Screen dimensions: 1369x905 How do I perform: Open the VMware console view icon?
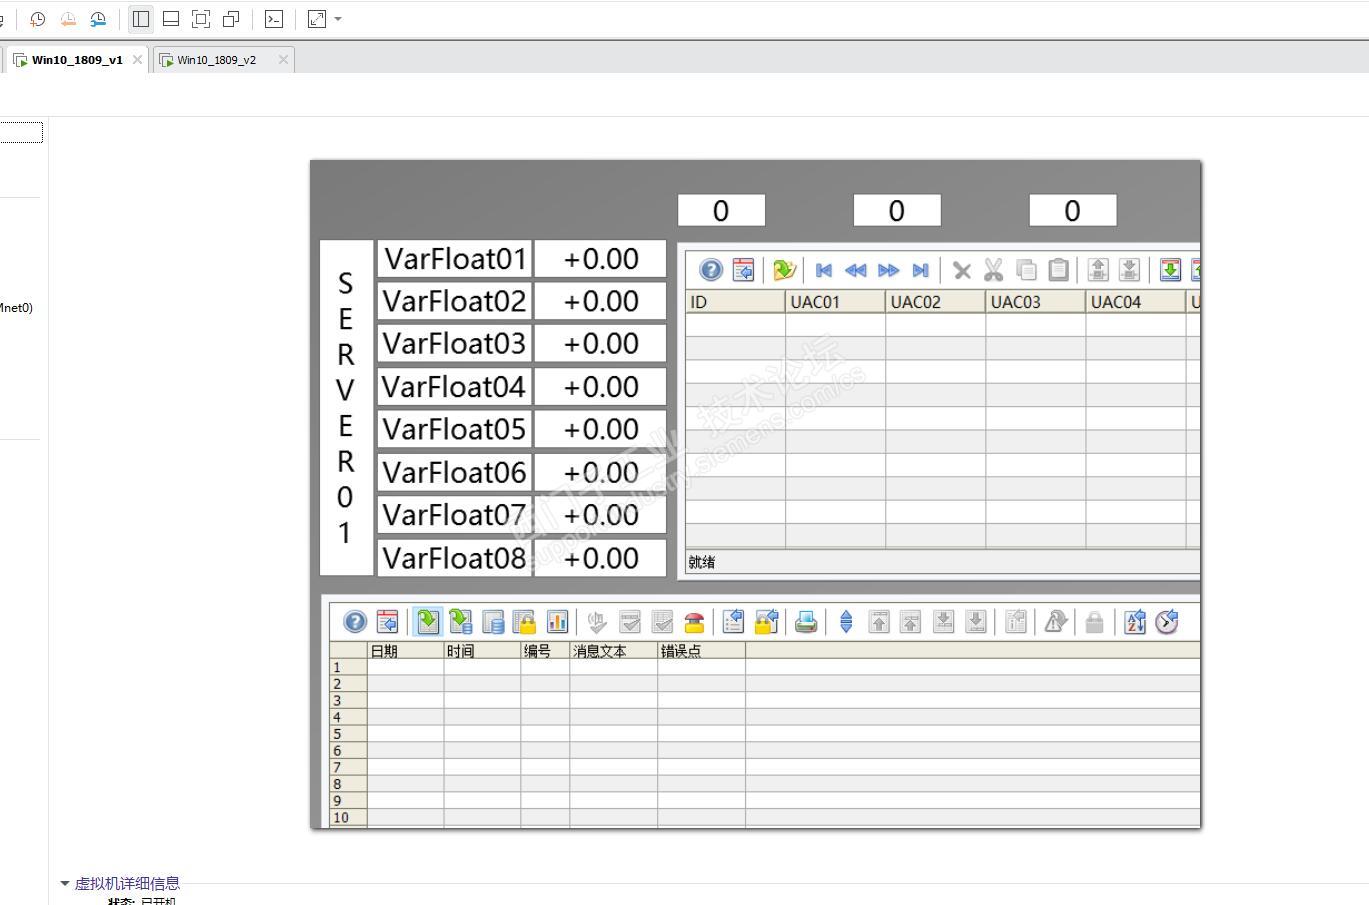click(274, 19)
